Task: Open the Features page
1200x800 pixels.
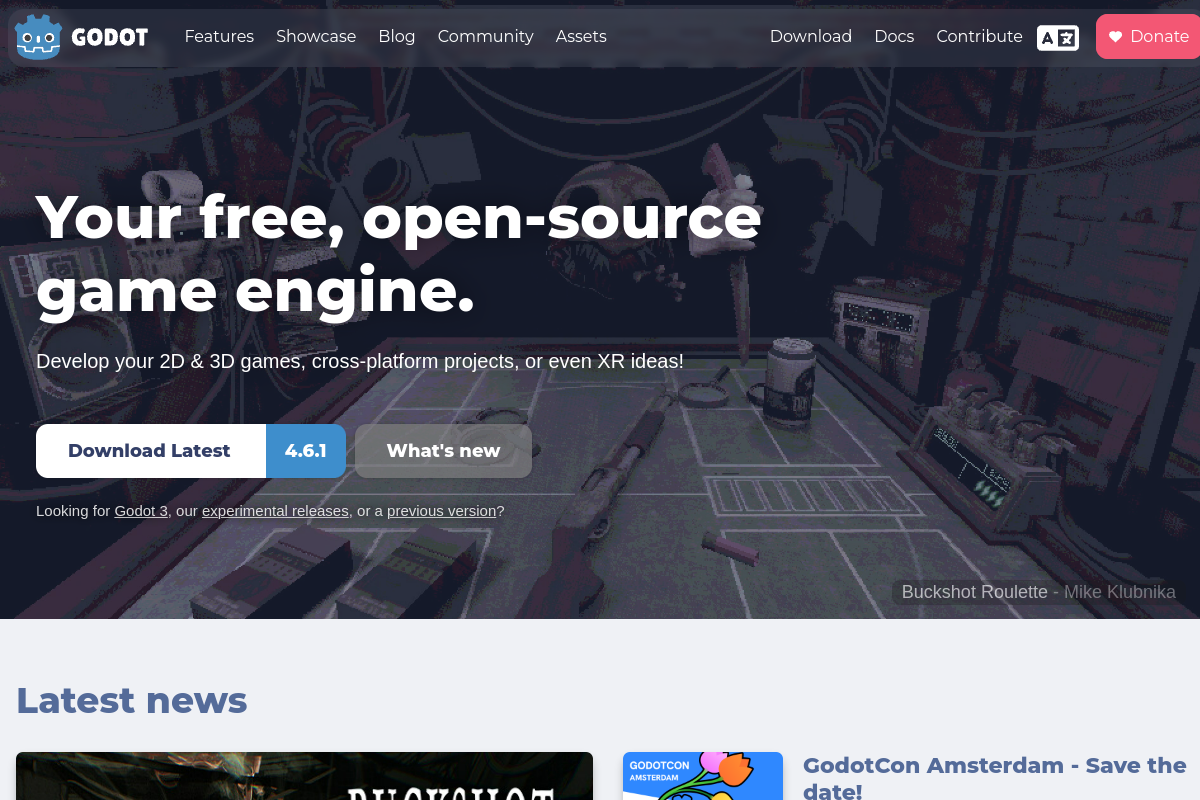Action: [x=219, y=36]
